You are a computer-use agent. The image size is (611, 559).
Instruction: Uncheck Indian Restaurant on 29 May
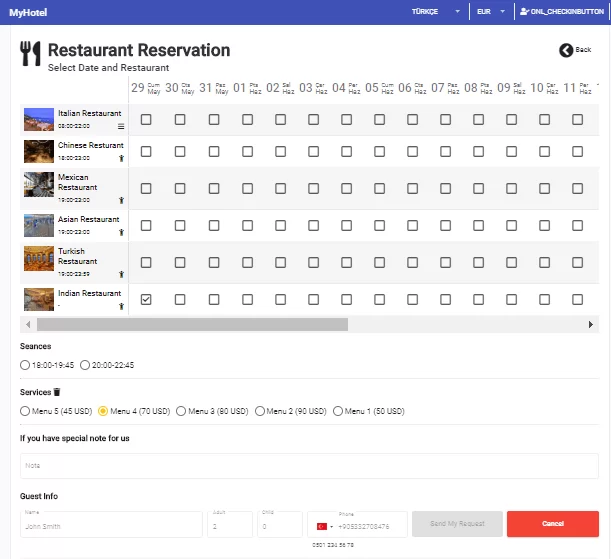coord(146,300)
